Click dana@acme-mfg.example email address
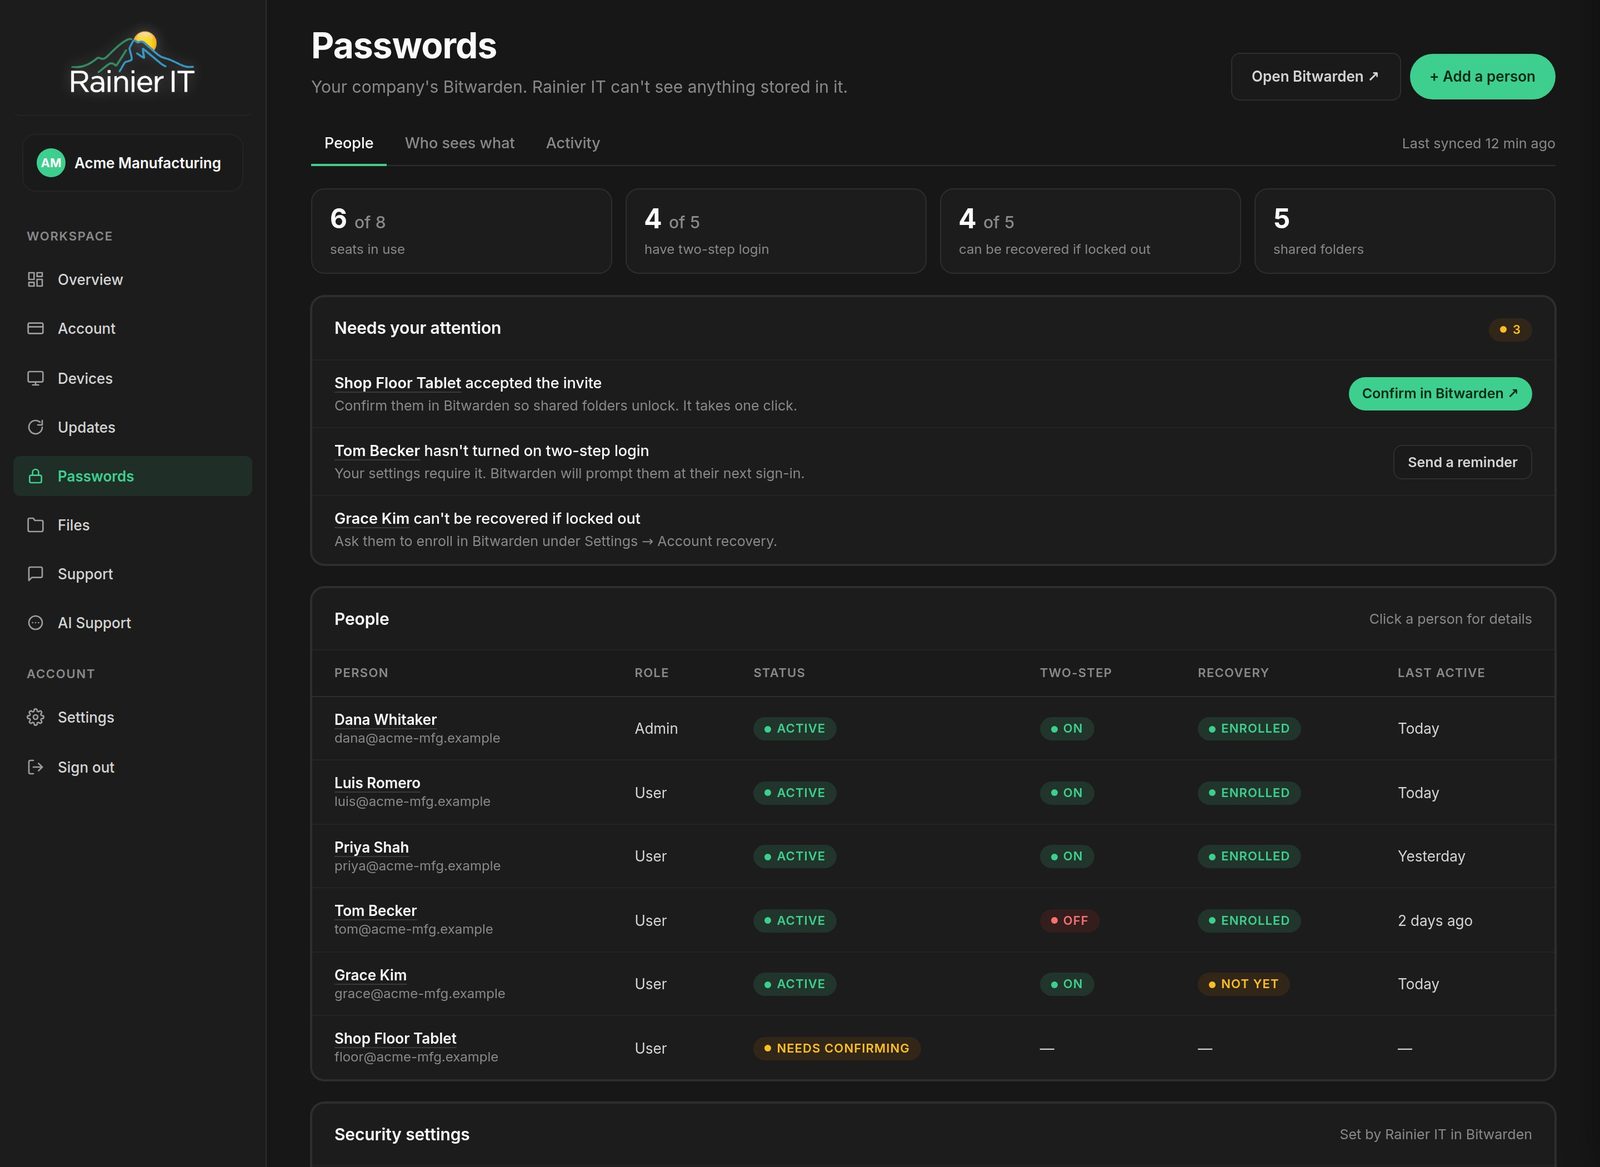The height and width of the screenshot is (1167, 1600). tap(417, 738)
